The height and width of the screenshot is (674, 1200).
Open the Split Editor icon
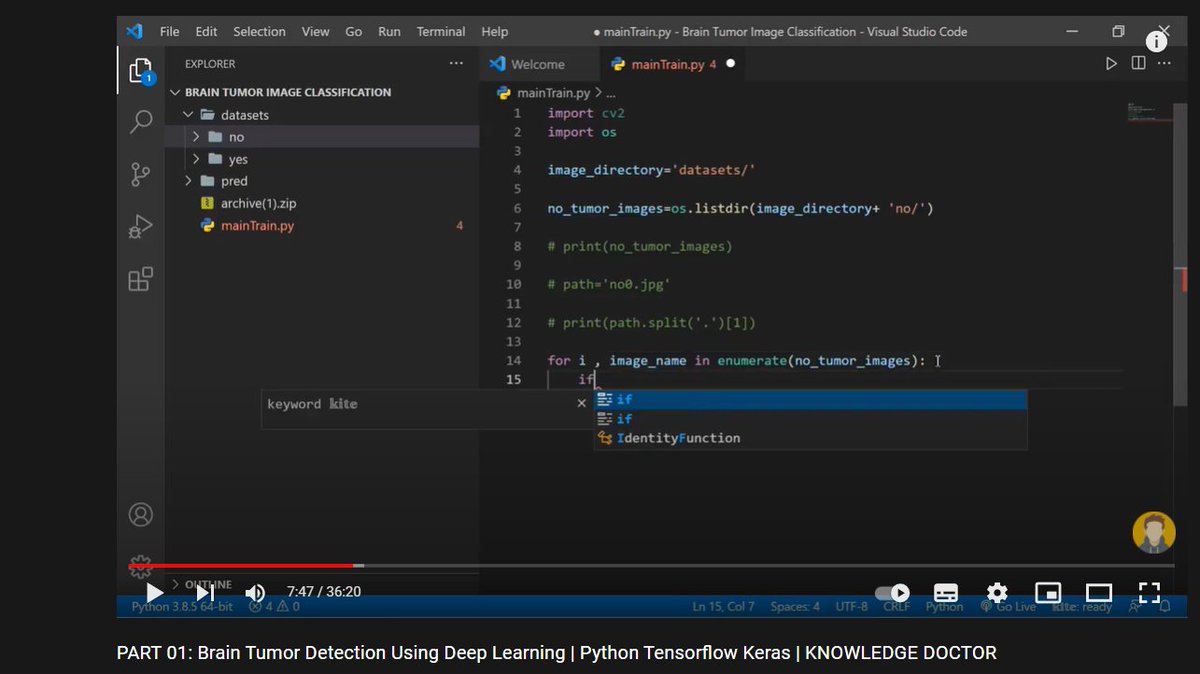(1138, 62)
